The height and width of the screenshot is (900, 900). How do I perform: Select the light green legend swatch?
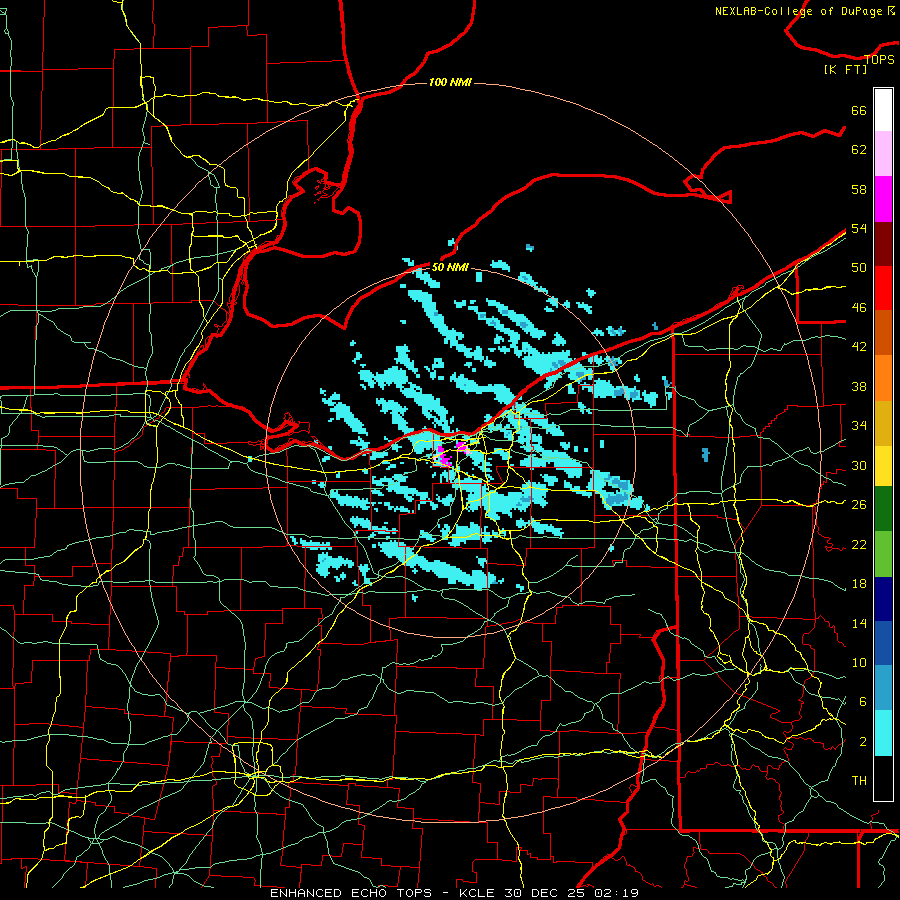click(x=883, y=554)
